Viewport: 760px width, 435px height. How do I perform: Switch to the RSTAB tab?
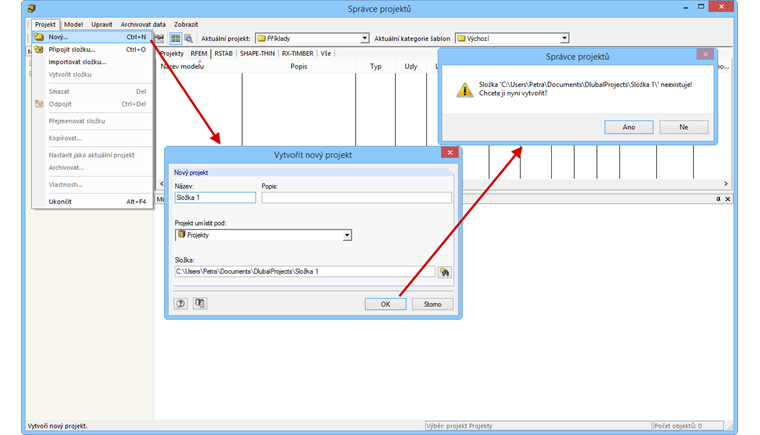223,53
